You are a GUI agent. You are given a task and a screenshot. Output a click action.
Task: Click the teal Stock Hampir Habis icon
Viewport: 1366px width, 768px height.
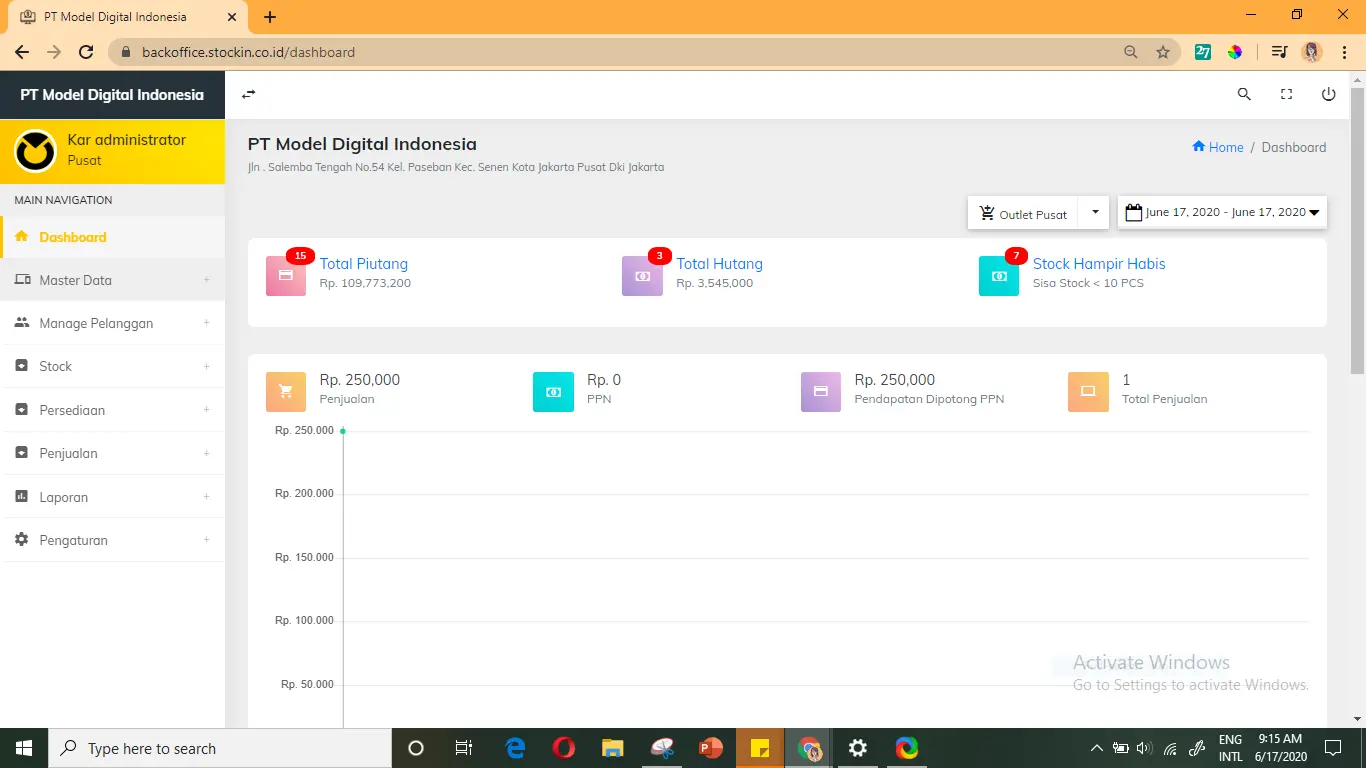[x=999, y=276]
